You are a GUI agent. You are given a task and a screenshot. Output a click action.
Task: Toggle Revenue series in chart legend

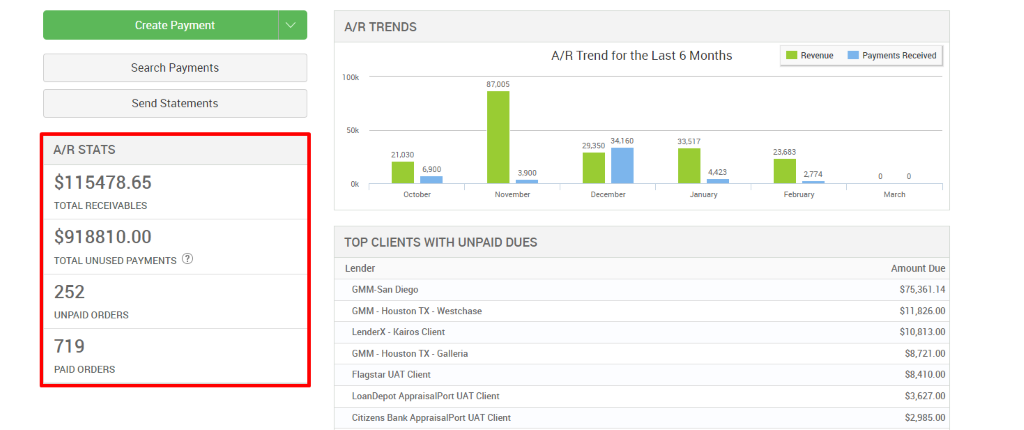pyautogui.click(x=810, y=56)
